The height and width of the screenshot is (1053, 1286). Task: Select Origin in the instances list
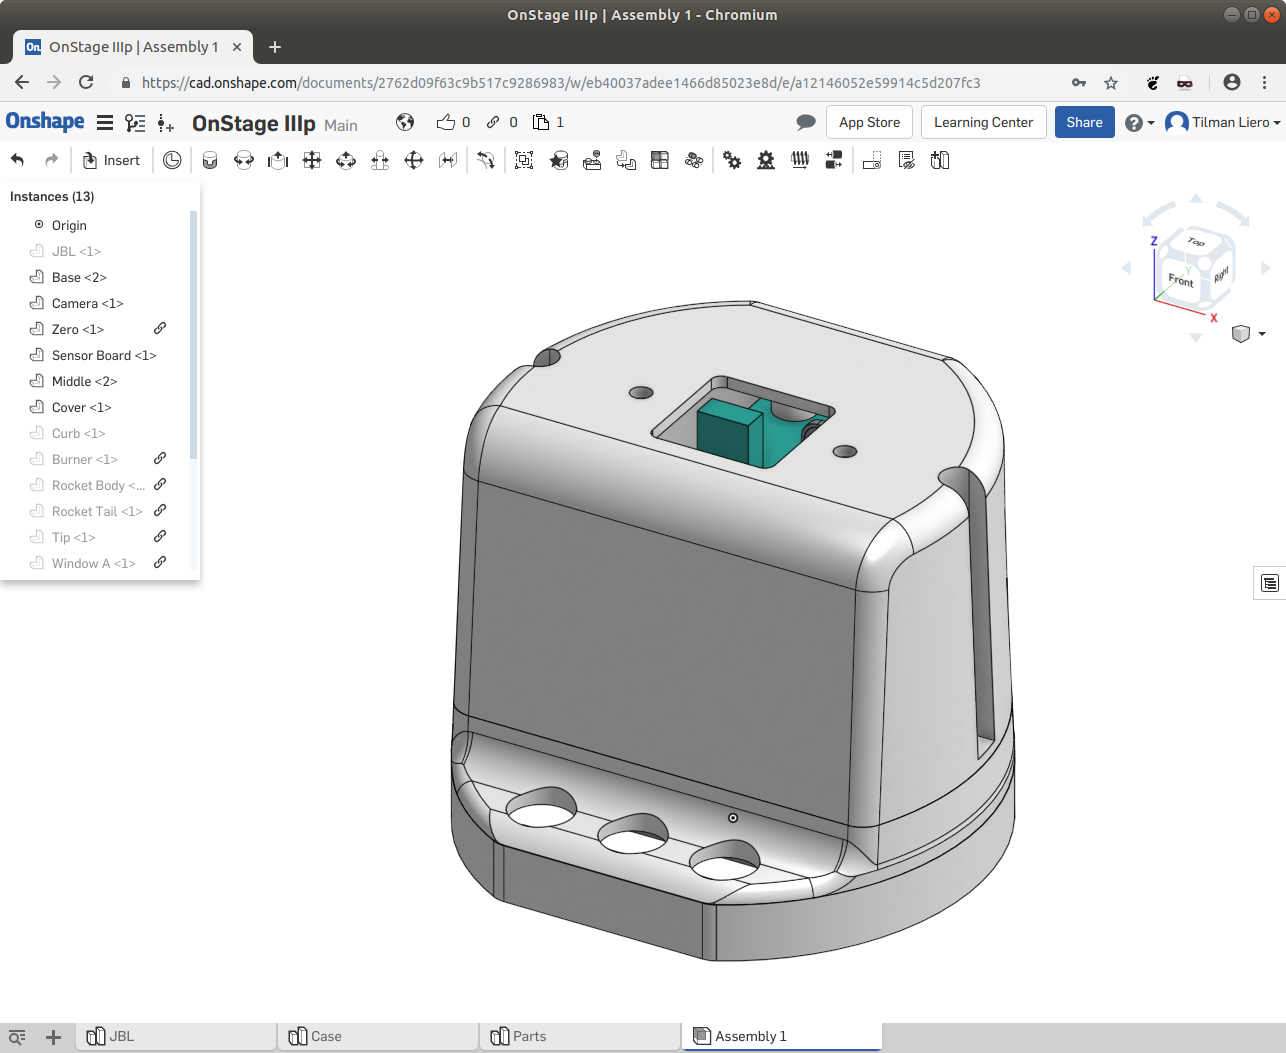click(69, 225)
